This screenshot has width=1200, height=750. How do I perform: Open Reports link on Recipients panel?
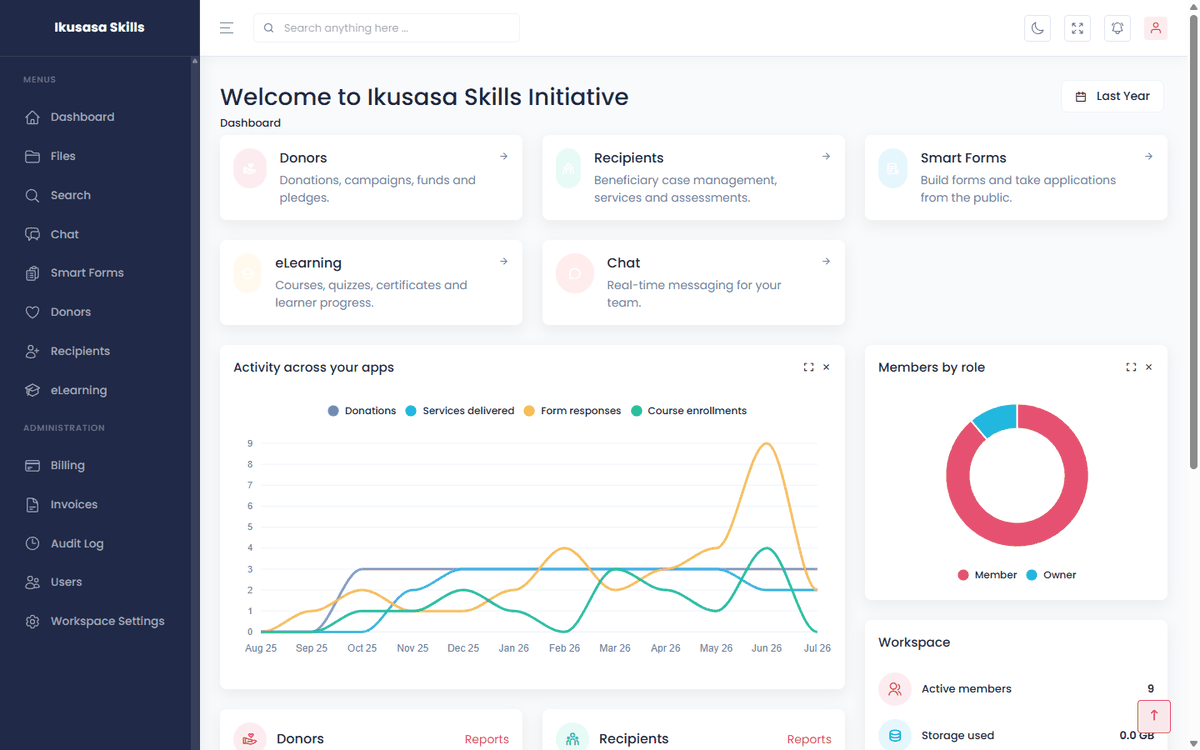(x=809, y=739)
